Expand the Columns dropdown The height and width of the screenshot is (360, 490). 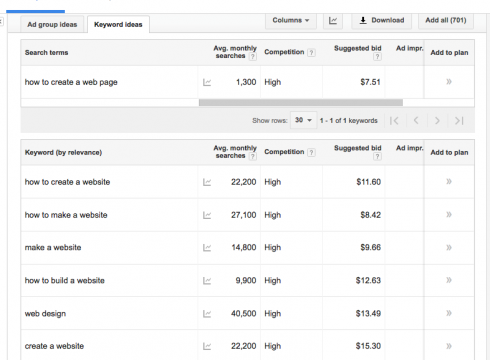(x=291, y=21)
